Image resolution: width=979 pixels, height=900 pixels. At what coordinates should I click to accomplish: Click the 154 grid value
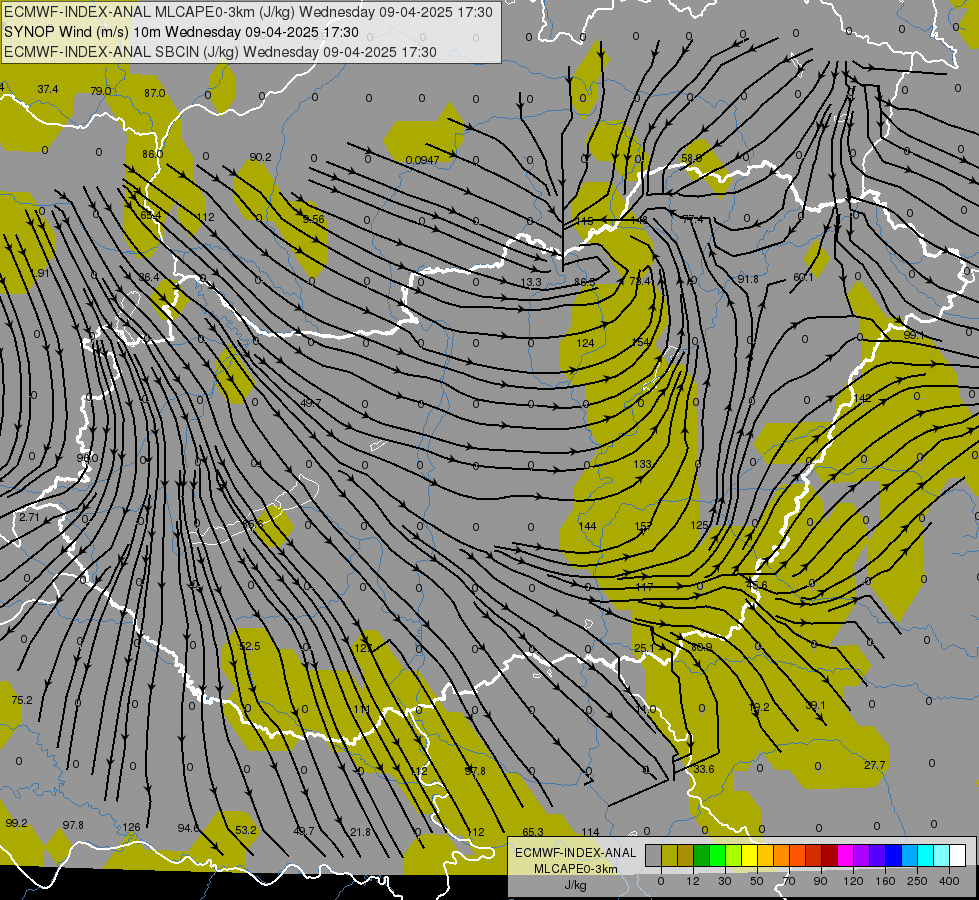coord(641,342)
